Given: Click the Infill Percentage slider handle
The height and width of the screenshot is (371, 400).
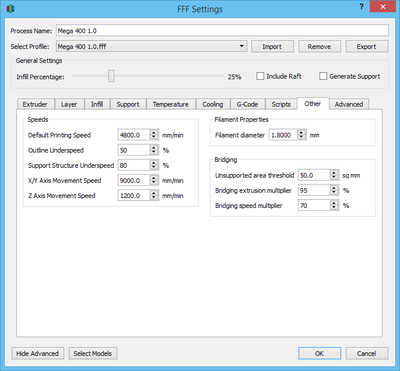Looking at the screenshot, I should [111, 76].
